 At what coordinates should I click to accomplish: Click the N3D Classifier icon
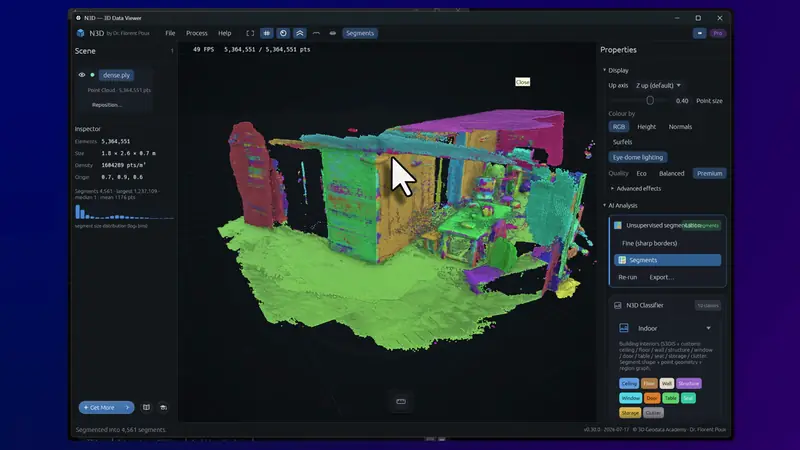coord(618,306)
